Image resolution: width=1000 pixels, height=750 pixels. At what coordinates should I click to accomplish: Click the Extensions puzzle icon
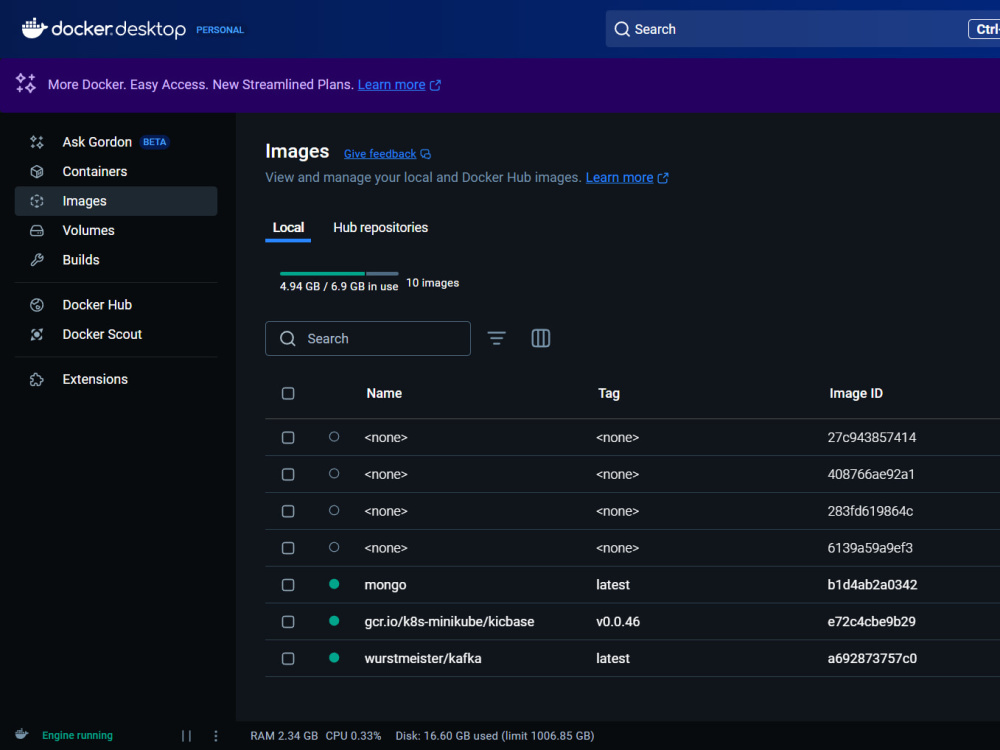coord(37,379)
